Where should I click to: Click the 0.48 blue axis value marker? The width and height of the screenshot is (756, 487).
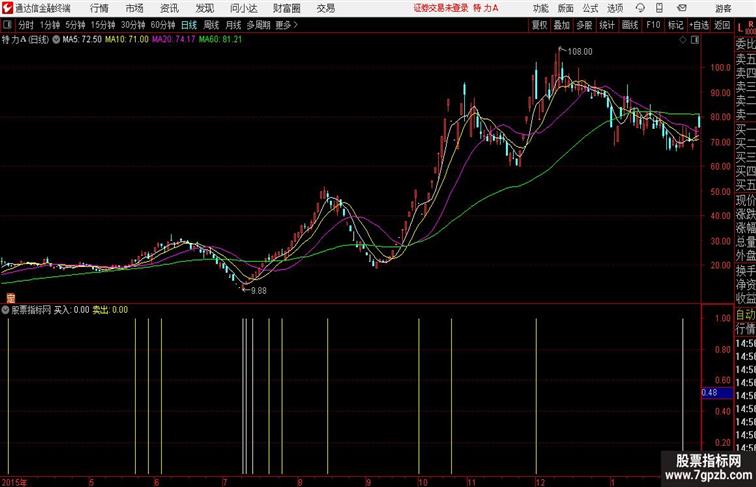[x=717, y=393]
